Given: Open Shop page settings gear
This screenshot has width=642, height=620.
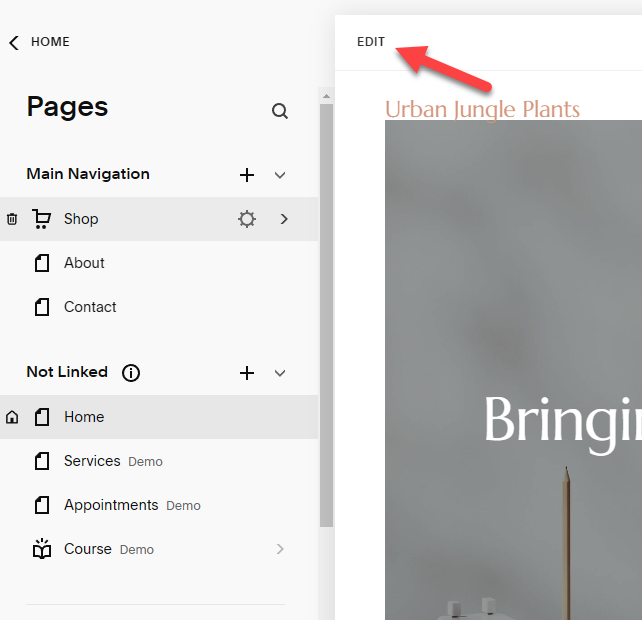Looking at the screenshot, I should [x=247, y=219].
